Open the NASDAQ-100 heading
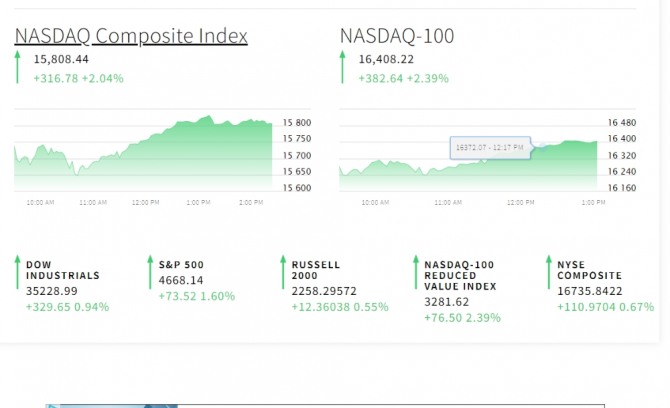This screenshot has height=408, width=670. coord(396,36)
